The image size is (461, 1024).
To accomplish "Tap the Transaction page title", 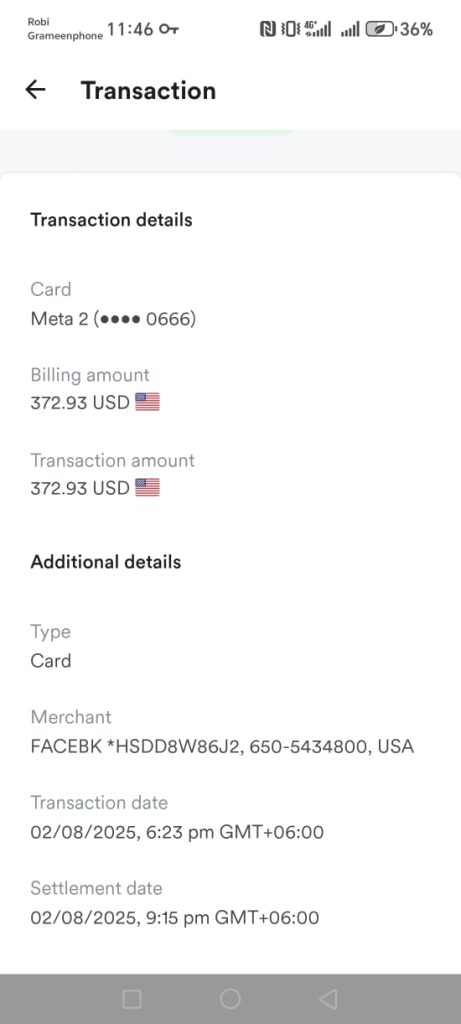I will [x=148, y=90].
